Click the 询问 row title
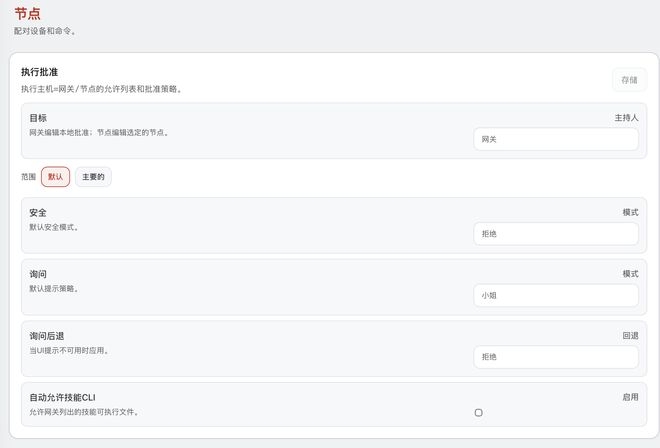The height and width of the screenshot is (448, 660). pyautogui.click(x=38, y=274)
